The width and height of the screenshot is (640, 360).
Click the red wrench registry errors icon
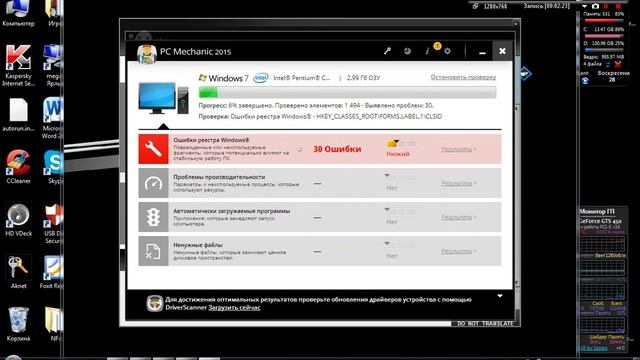[x=153, y=149]
